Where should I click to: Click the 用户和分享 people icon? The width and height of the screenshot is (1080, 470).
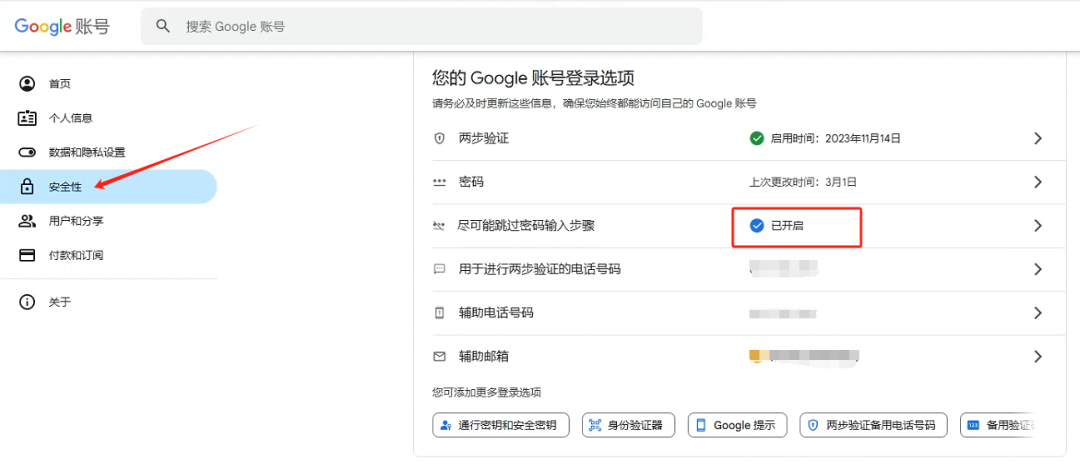pos(27,221)
